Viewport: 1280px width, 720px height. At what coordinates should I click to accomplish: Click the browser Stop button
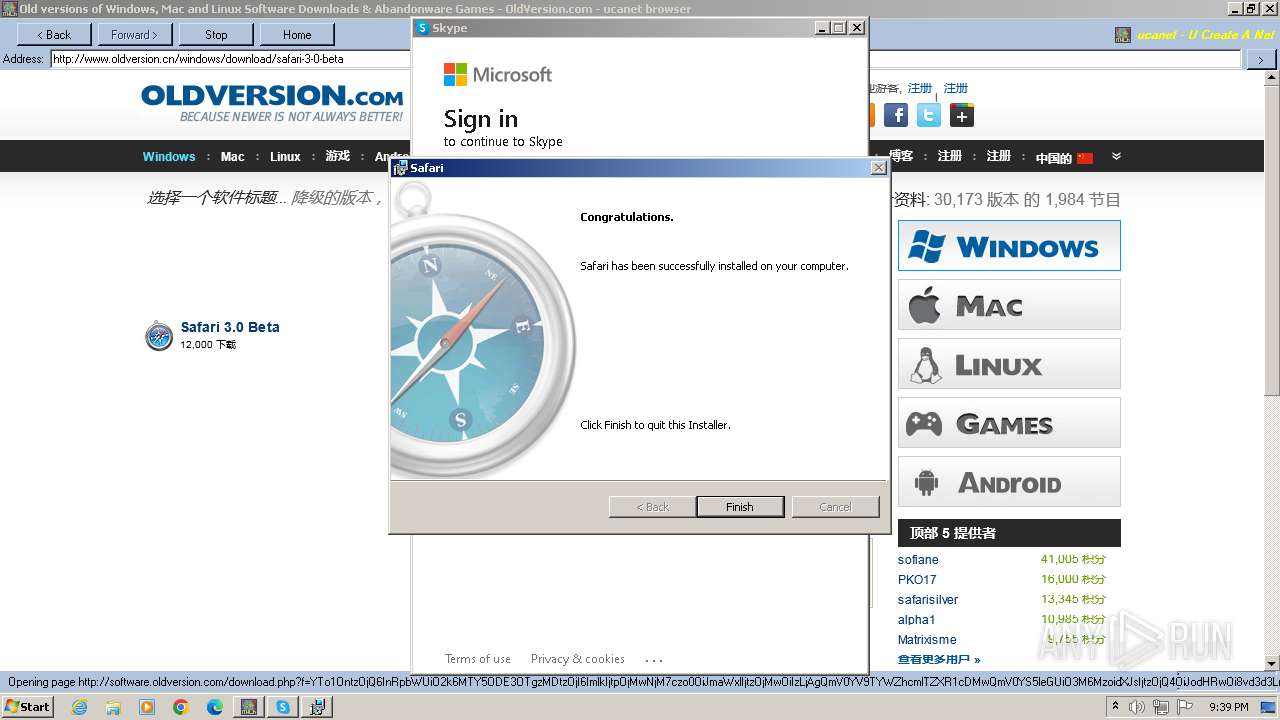pyautogui.click(x=216, y=34)
